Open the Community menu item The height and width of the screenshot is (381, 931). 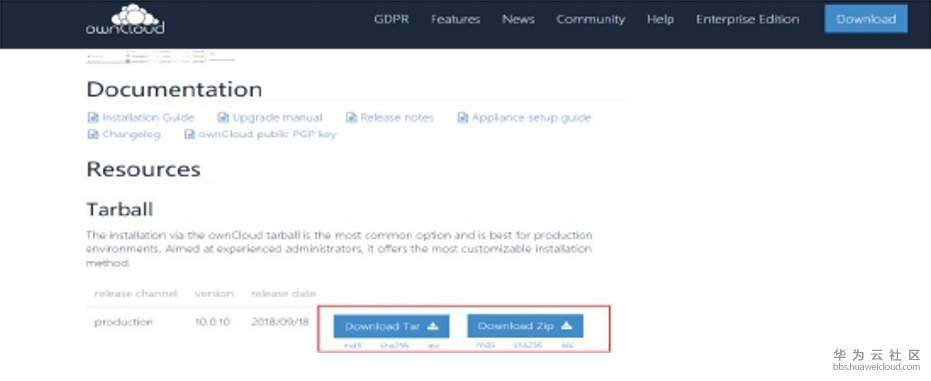coord(590,19)
